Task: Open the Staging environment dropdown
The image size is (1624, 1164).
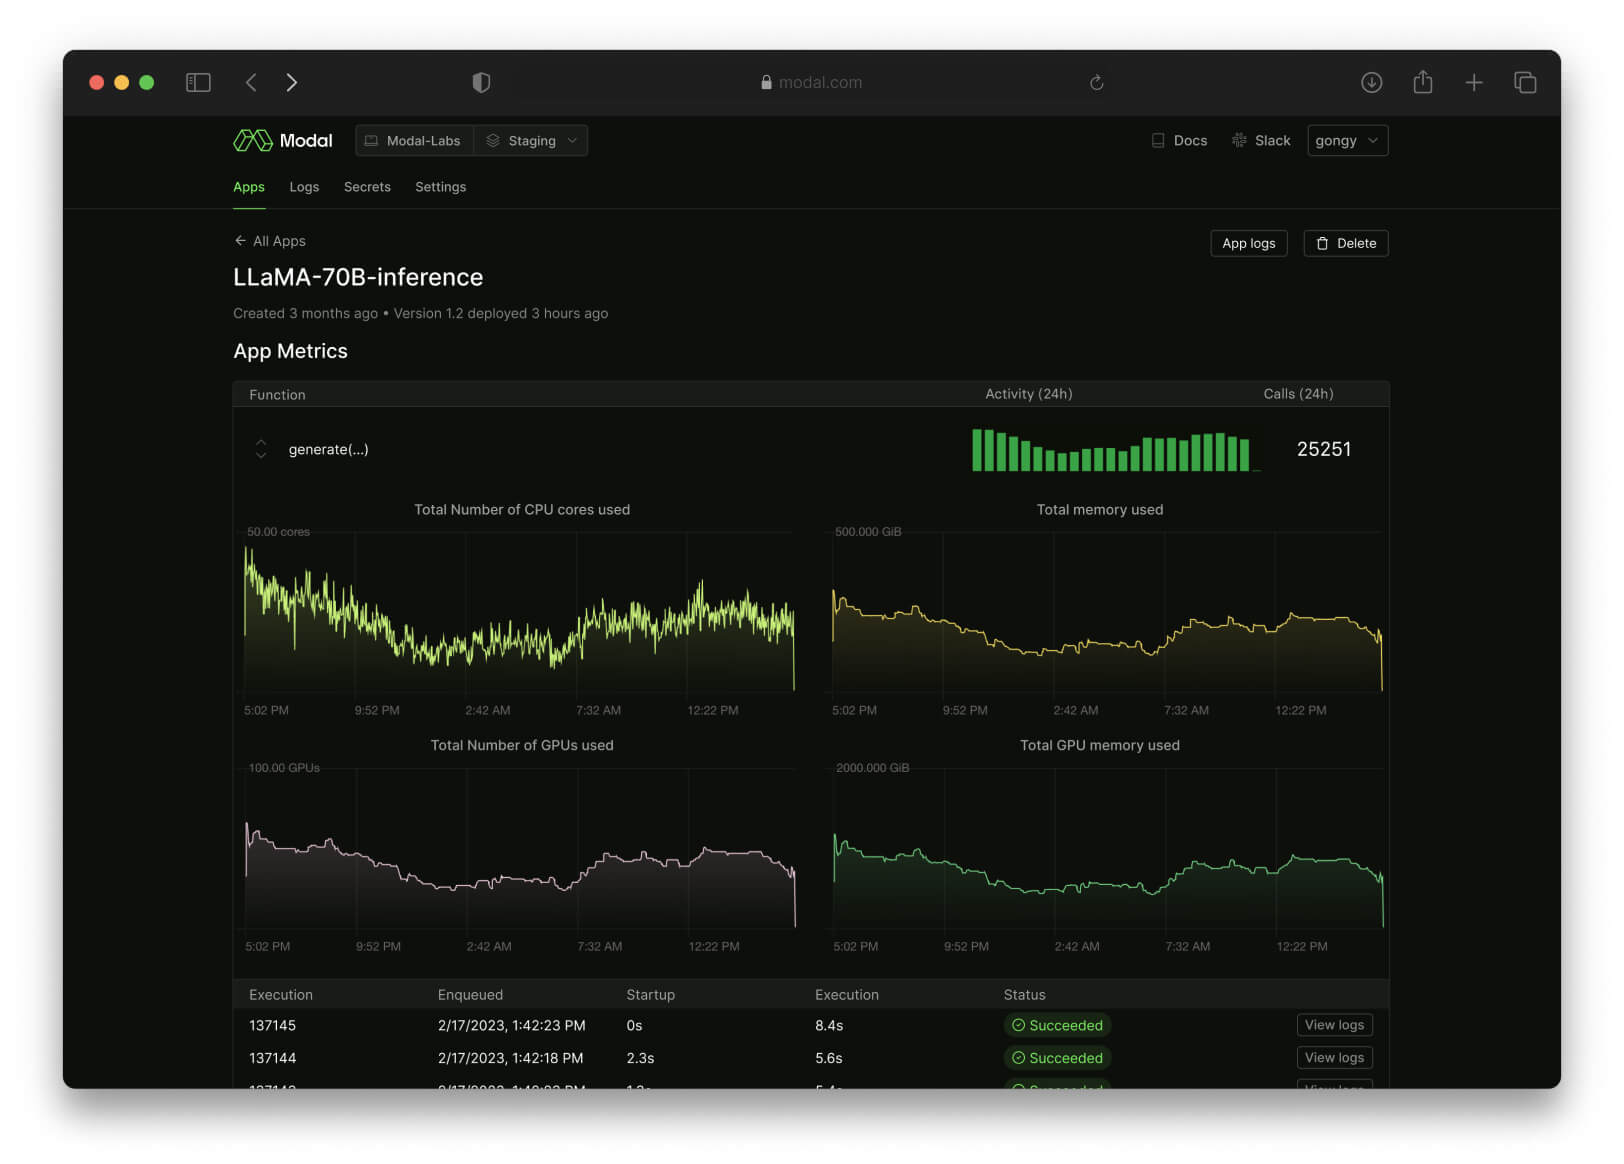Action: (x=532, y=141)
